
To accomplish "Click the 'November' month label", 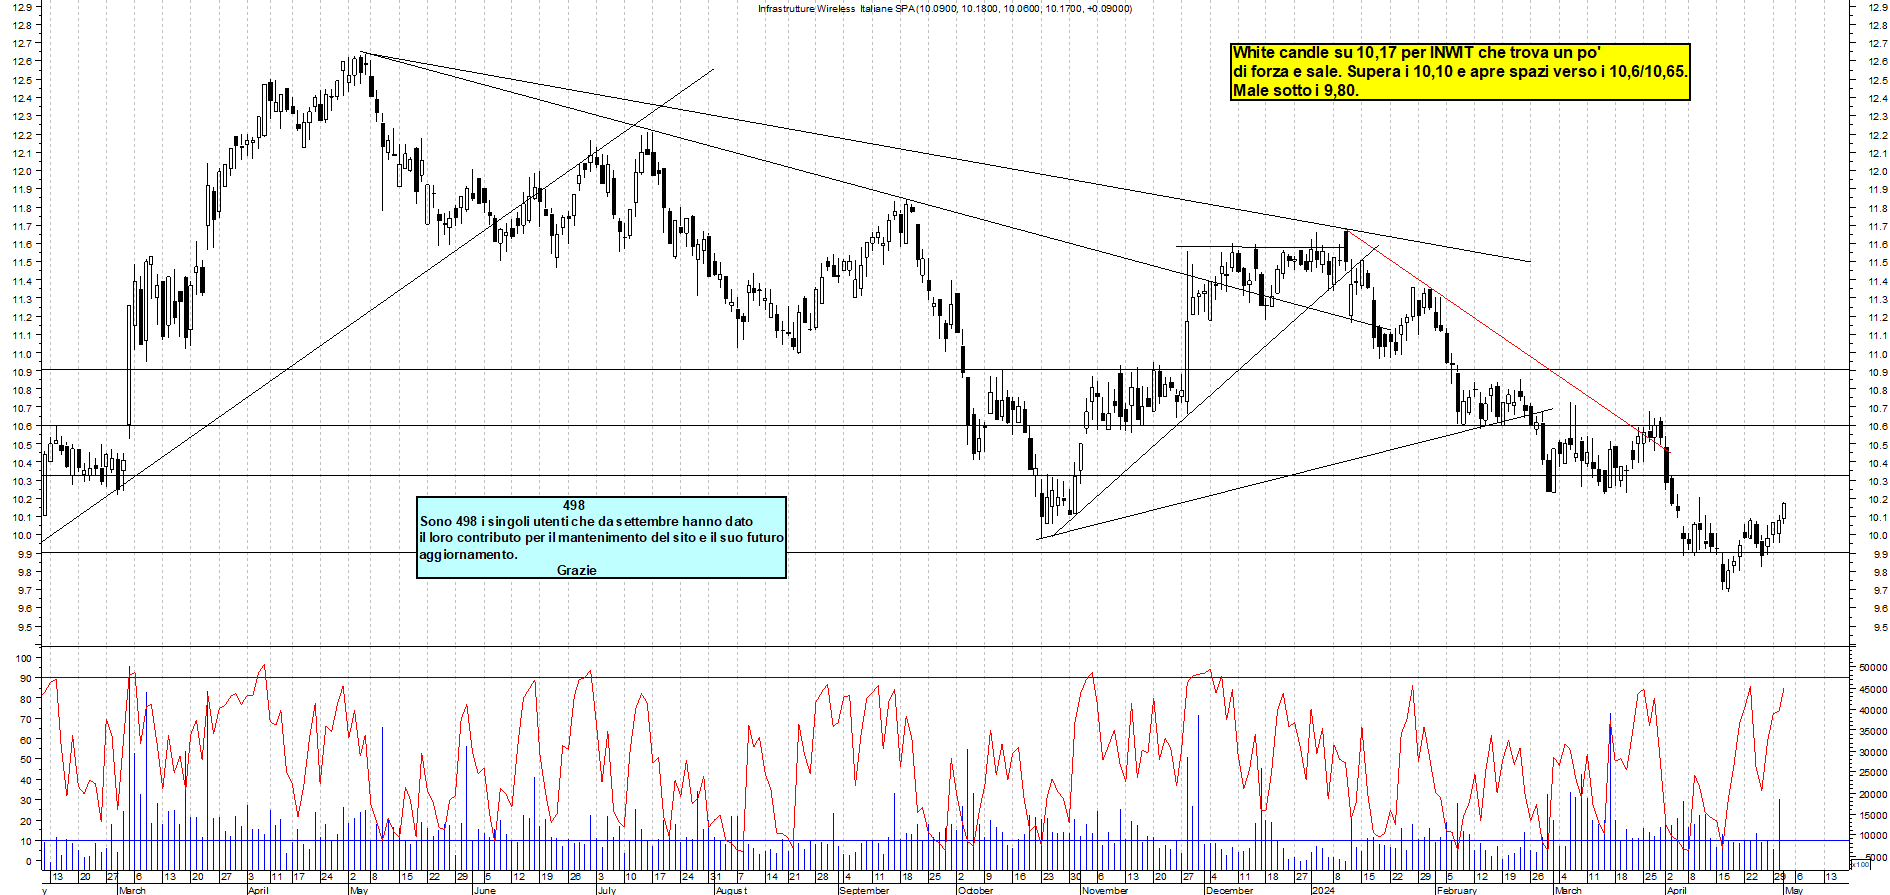I will (x=1105, y=890).
